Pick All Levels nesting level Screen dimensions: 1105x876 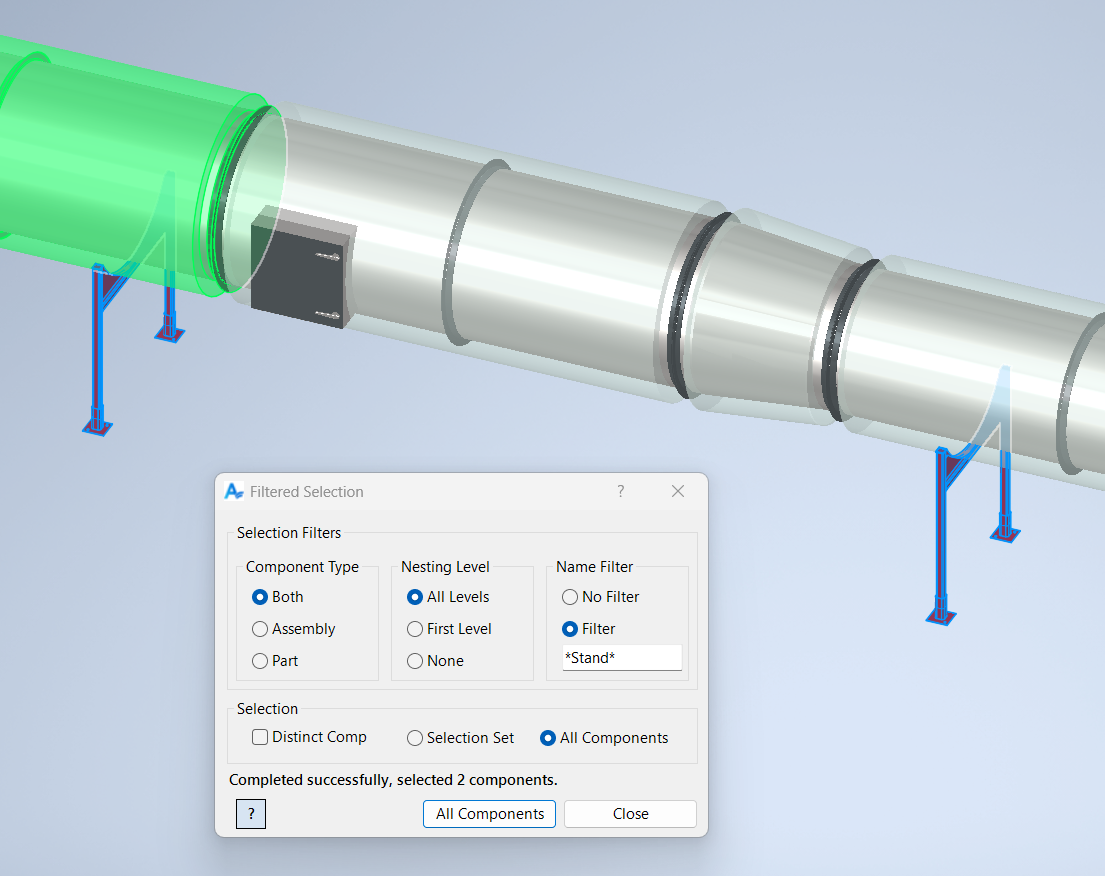click(x=415, y=597)
